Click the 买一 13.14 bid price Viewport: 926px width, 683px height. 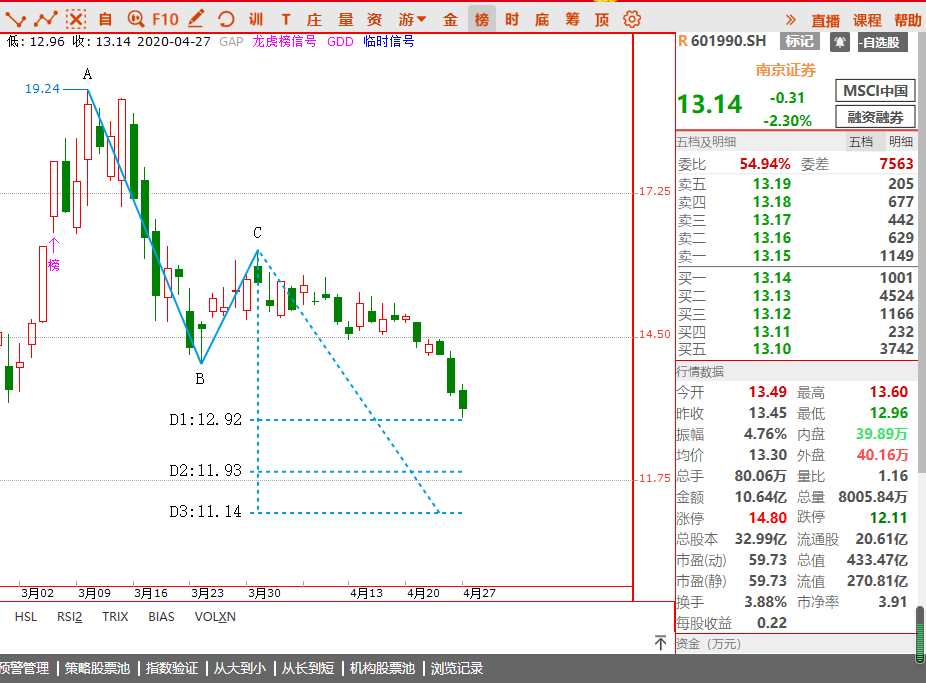click(771, 278)
